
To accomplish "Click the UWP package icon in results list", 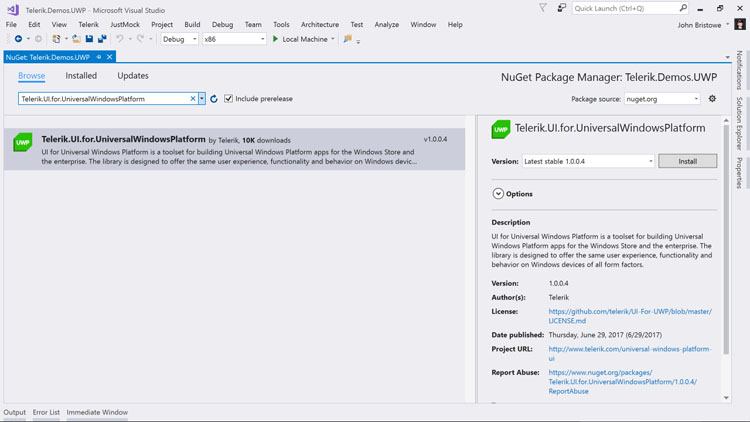I will 22,143.
